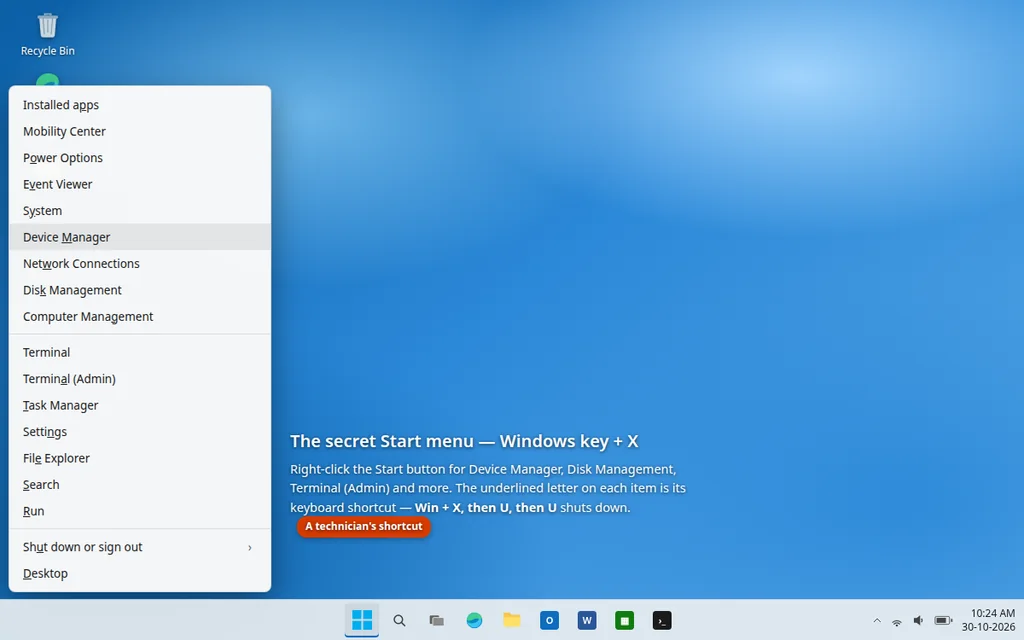Open Mobility Center menu entry
Screen dimensions: 1024x640
point(140,131)
